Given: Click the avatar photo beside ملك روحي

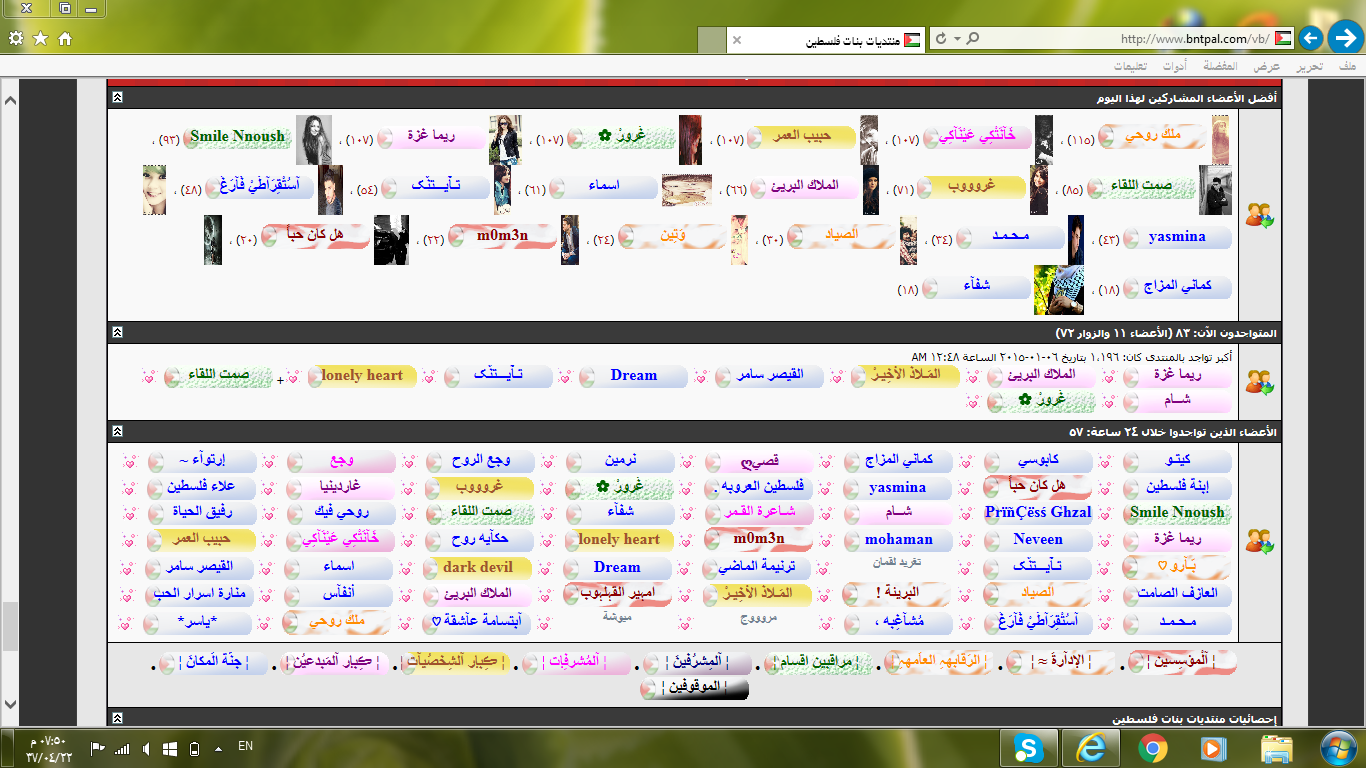Looking at the screenshot, I should (1221, 139).
